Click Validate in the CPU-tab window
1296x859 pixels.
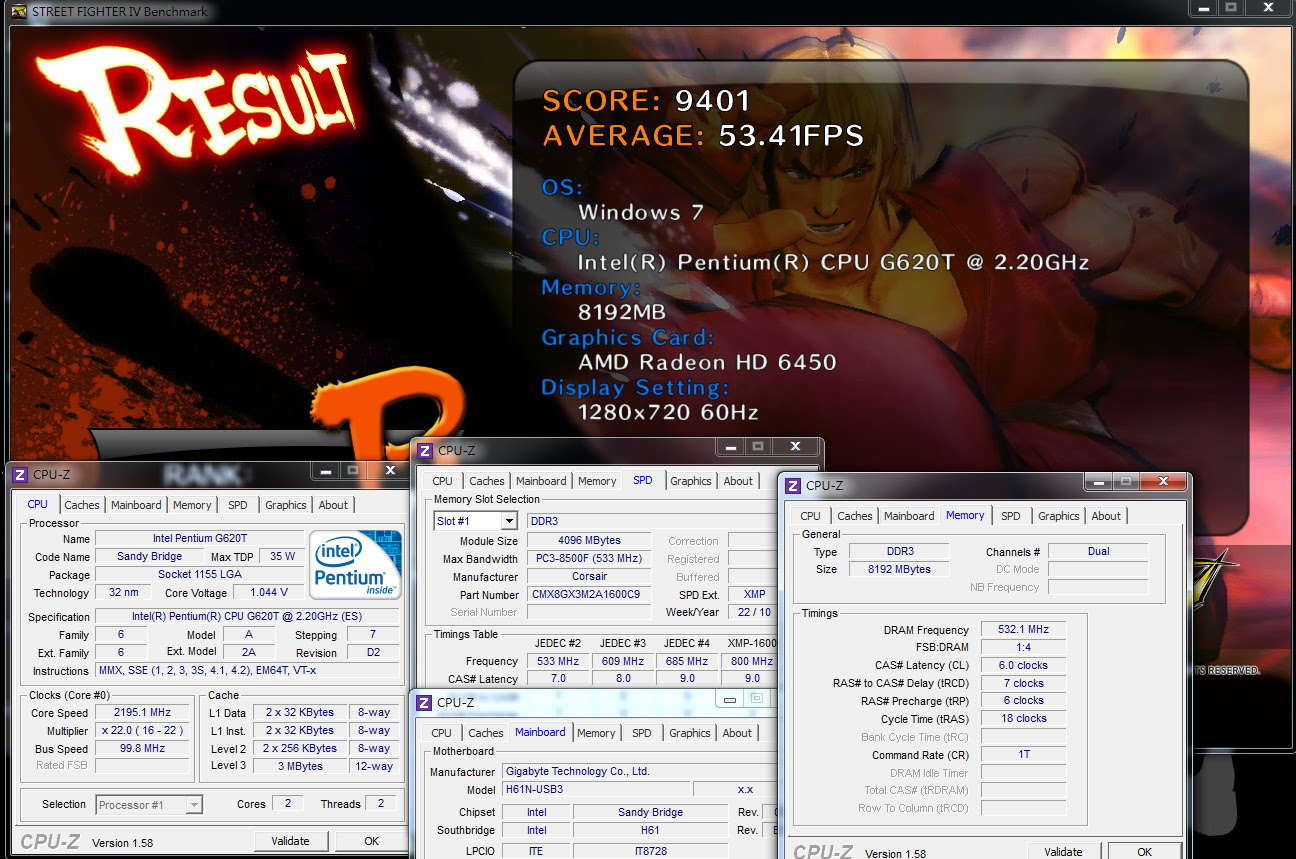[x=290, y=841]
